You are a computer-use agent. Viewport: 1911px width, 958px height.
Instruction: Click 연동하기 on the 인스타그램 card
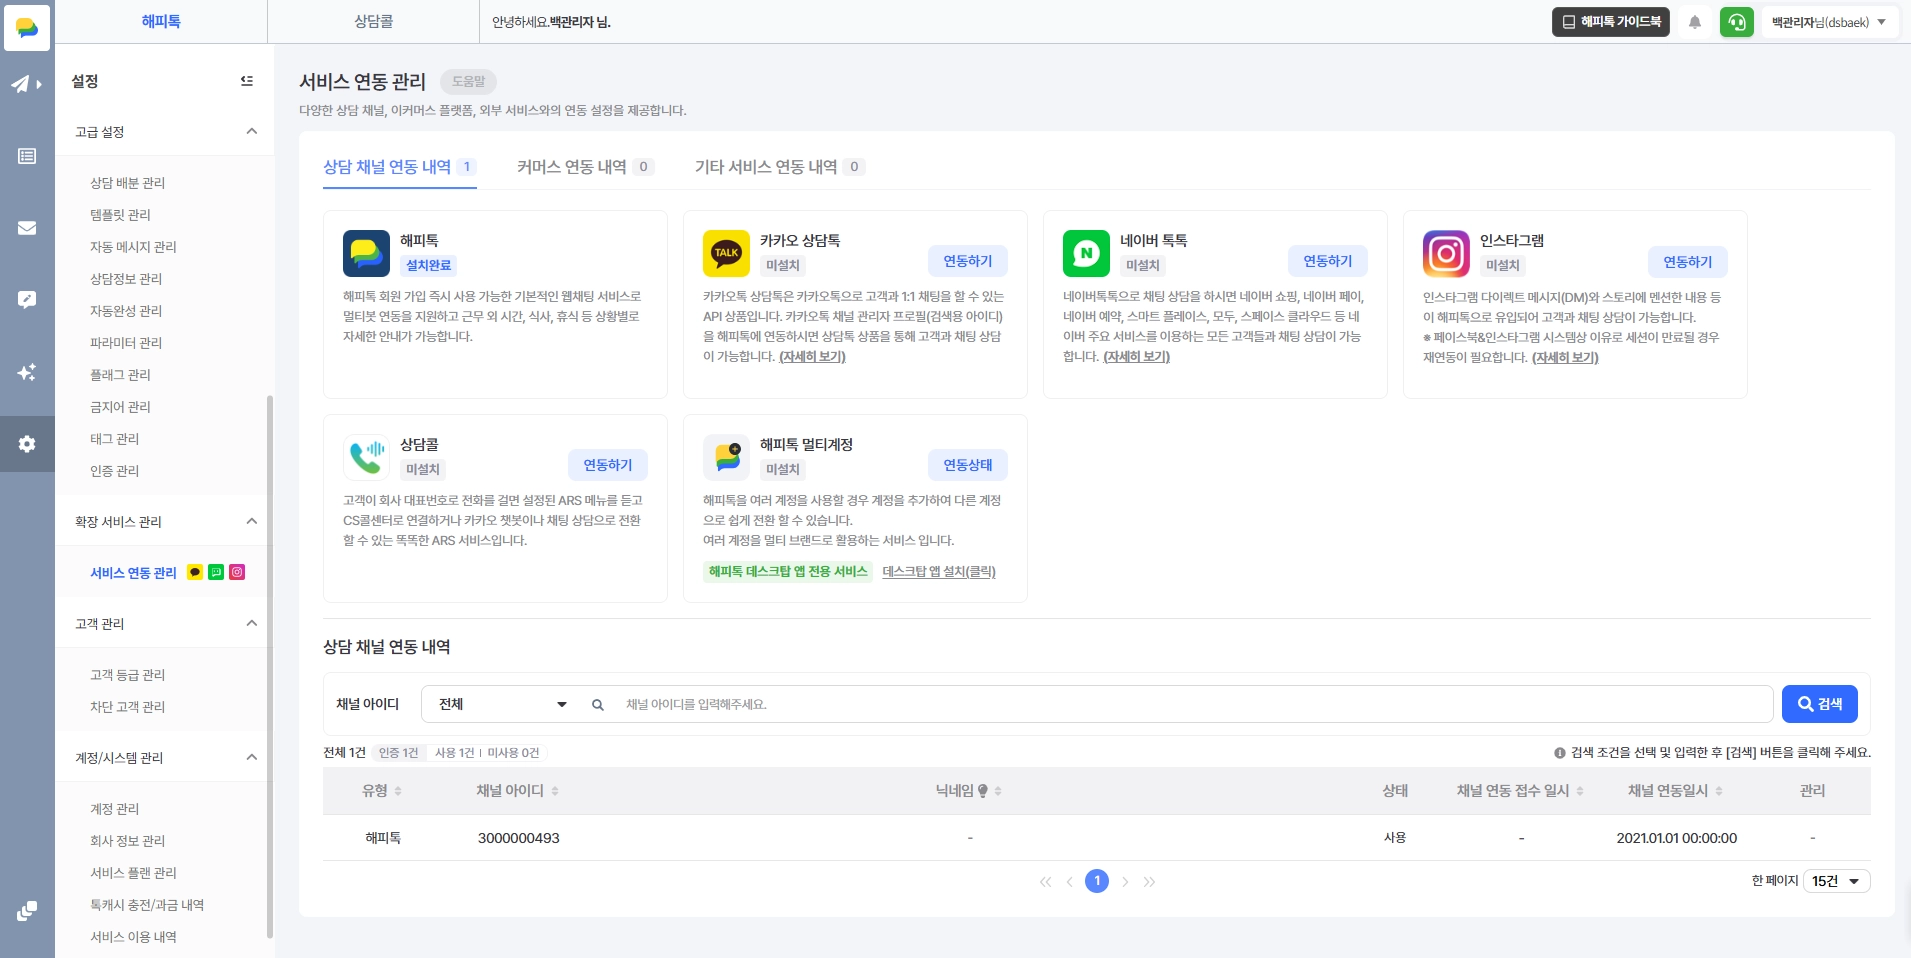(x=1688, y=262)
